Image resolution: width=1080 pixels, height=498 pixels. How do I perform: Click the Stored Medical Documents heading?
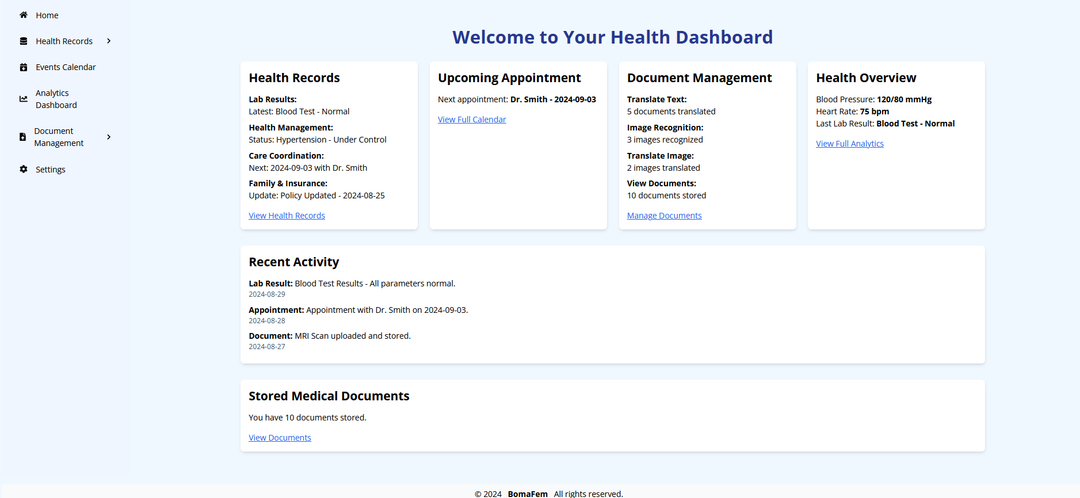point(329,396)
